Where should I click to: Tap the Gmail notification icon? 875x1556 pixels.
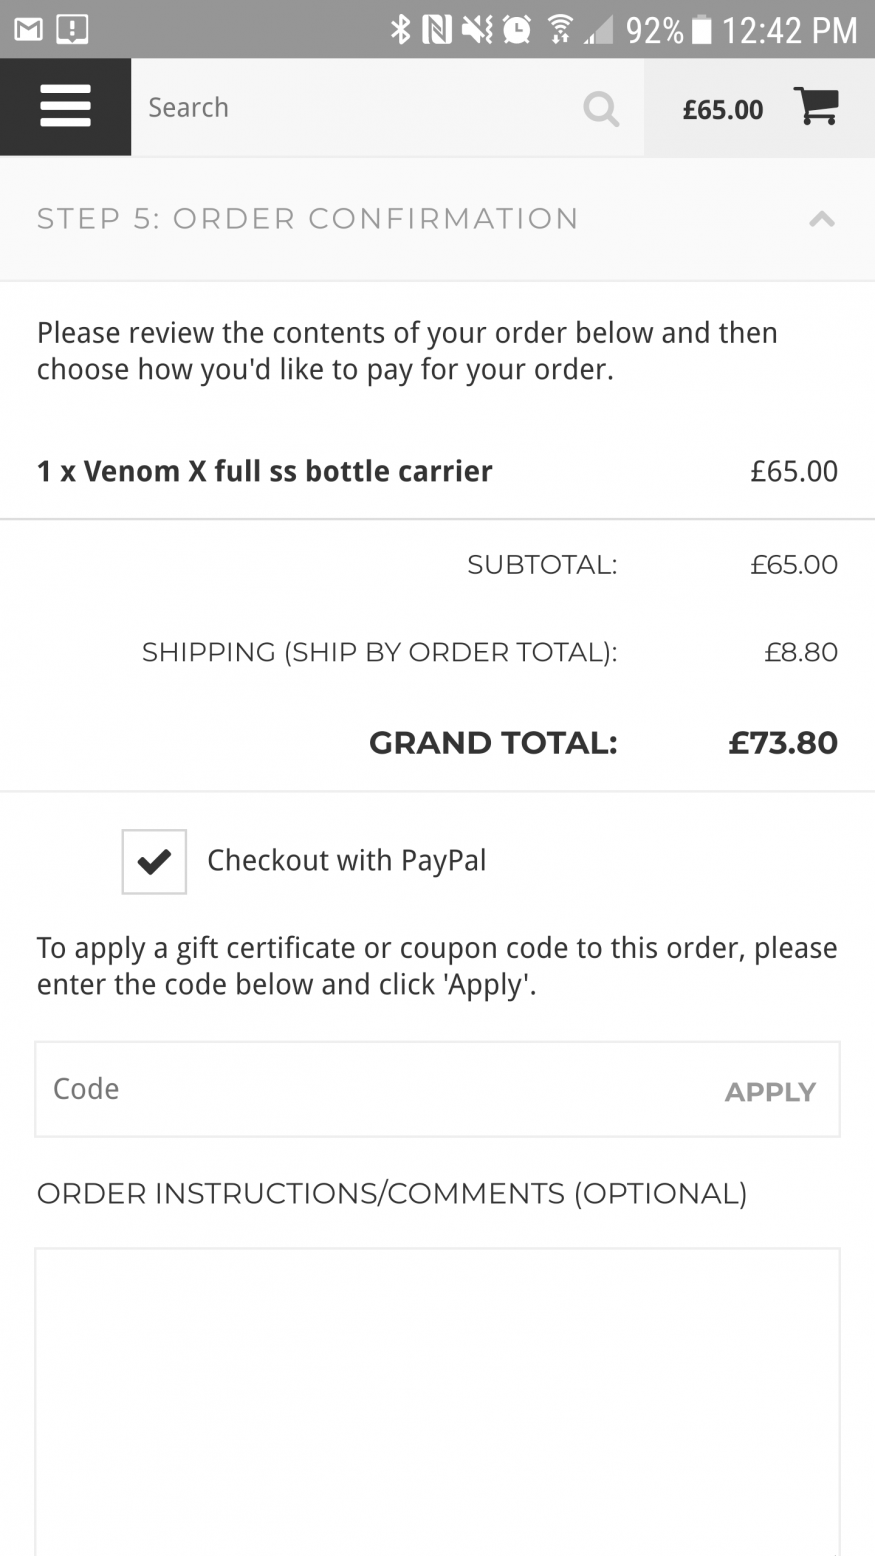tap(28, 30)
